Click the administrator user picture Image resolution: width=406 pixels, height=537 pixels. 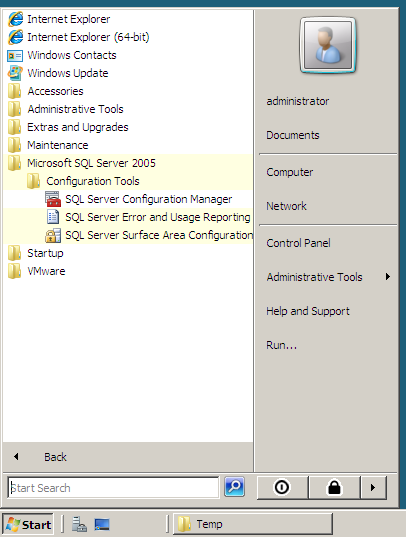pyautogui.click(x=328, y=45)
